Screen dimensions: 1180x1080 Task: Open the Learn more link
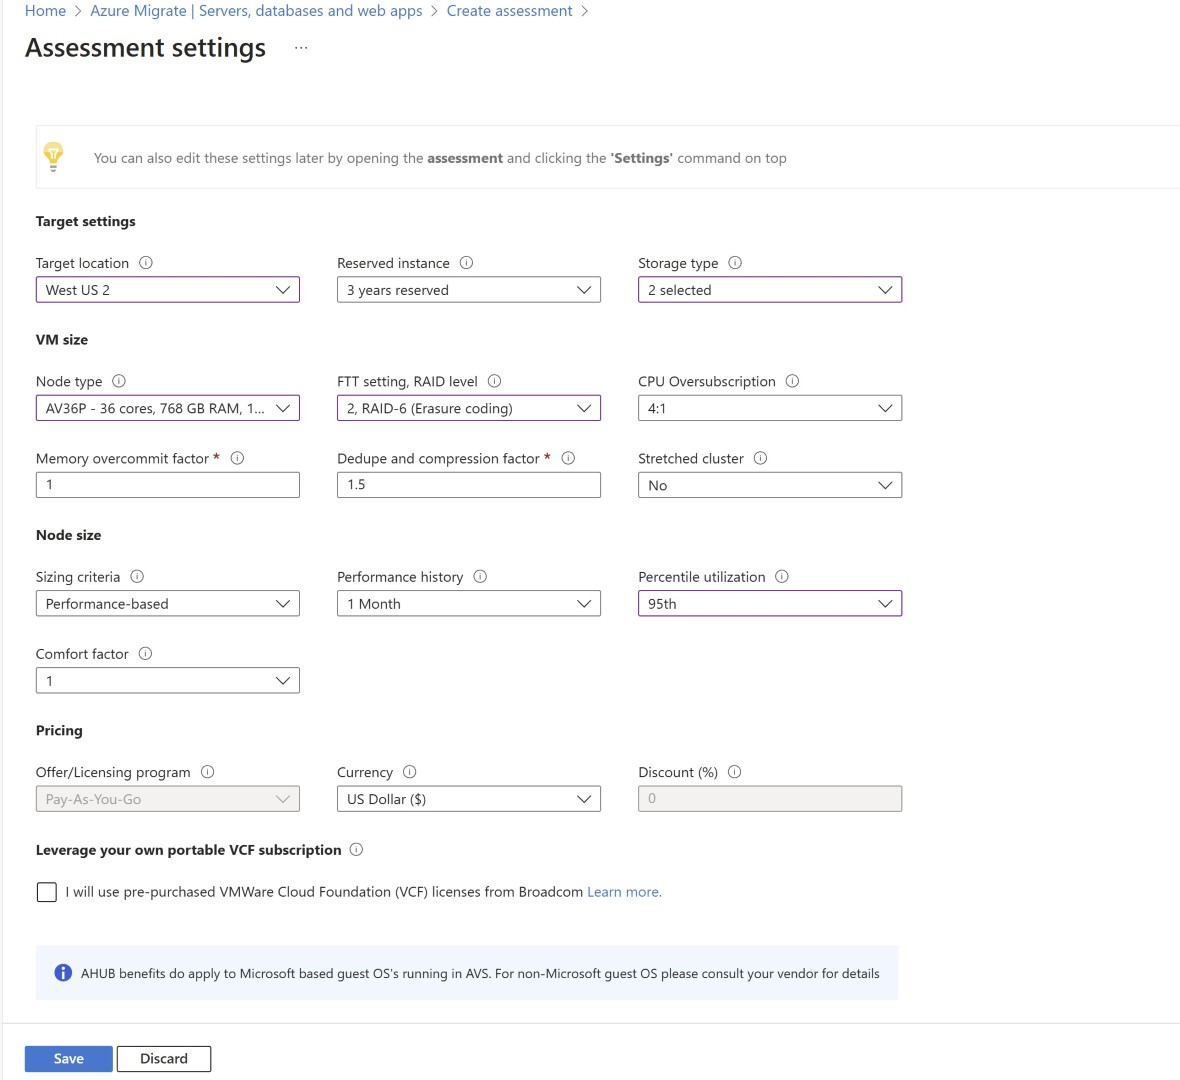click(624, 892)
